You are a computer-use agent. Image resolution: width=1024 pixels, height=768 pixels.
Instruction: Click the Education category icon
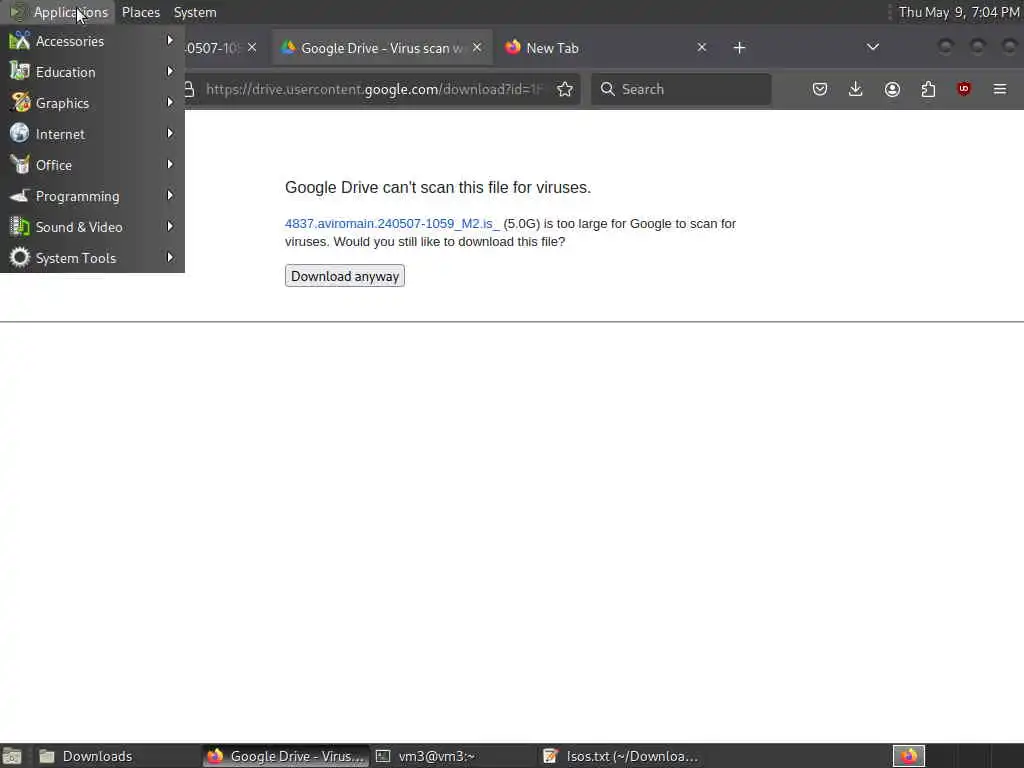tap(20, 71)
